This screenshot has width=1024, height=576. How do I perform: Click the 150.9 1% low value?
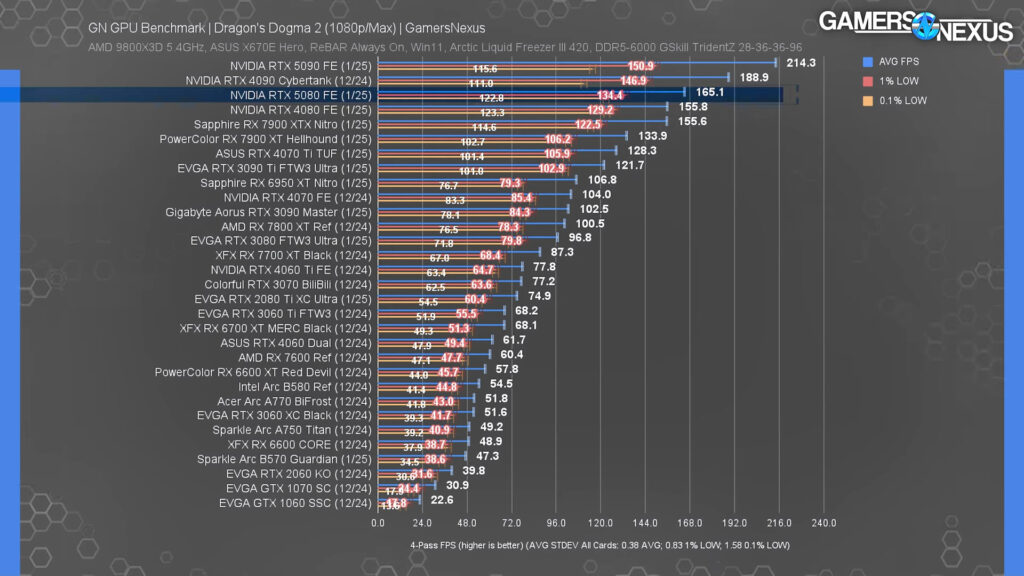(x=641, y=67)
